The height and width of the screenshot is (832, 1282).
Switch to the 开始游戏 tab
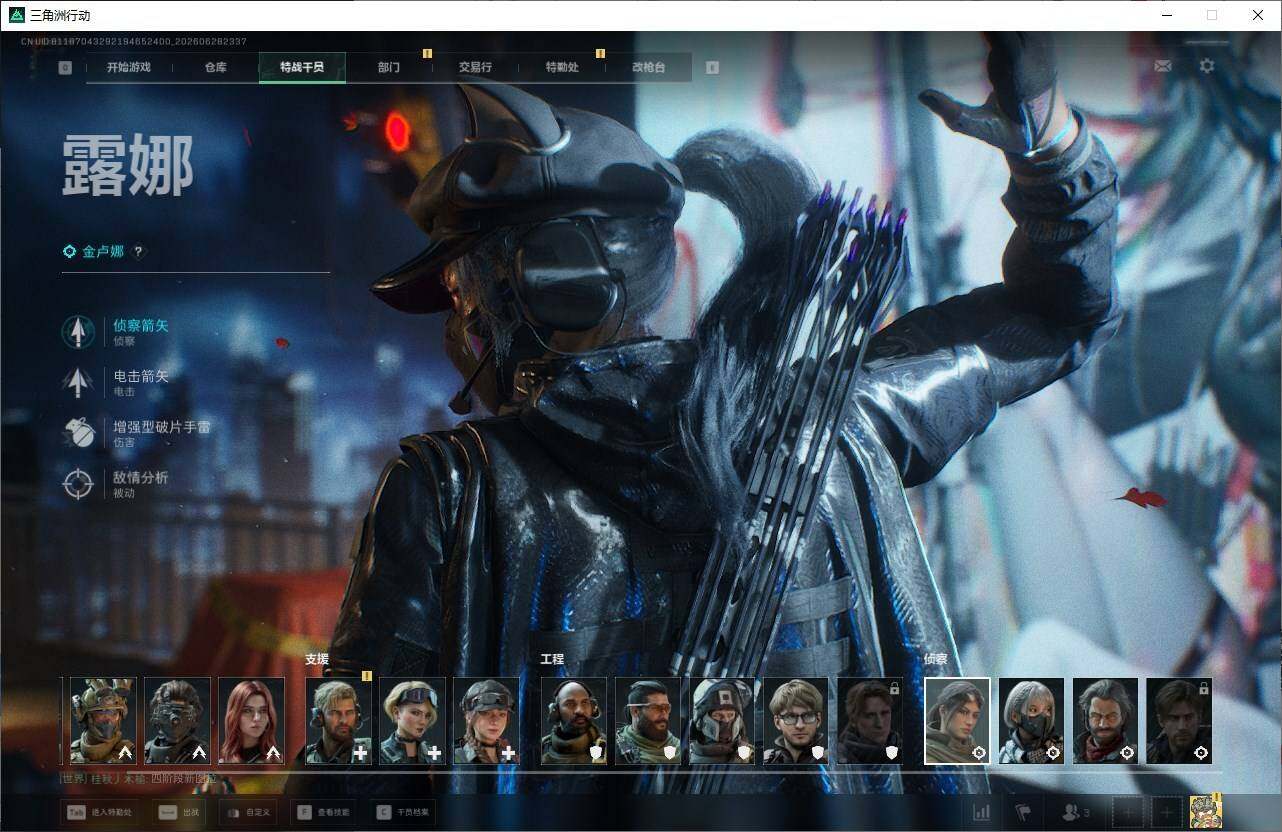129,68
